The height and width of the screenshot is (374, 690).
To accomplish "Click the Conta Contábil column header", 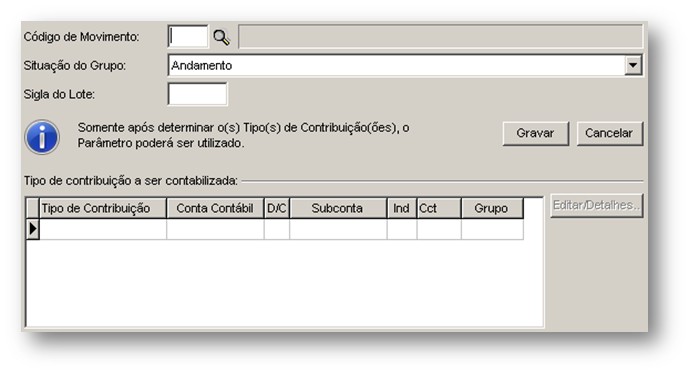I will [x=215, y=208].
